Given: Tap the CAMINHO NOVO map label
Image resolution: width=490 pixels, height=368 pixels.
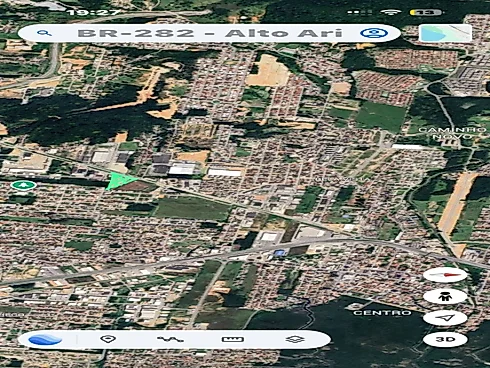Looking at the screenshot, I should click(452, 133).
